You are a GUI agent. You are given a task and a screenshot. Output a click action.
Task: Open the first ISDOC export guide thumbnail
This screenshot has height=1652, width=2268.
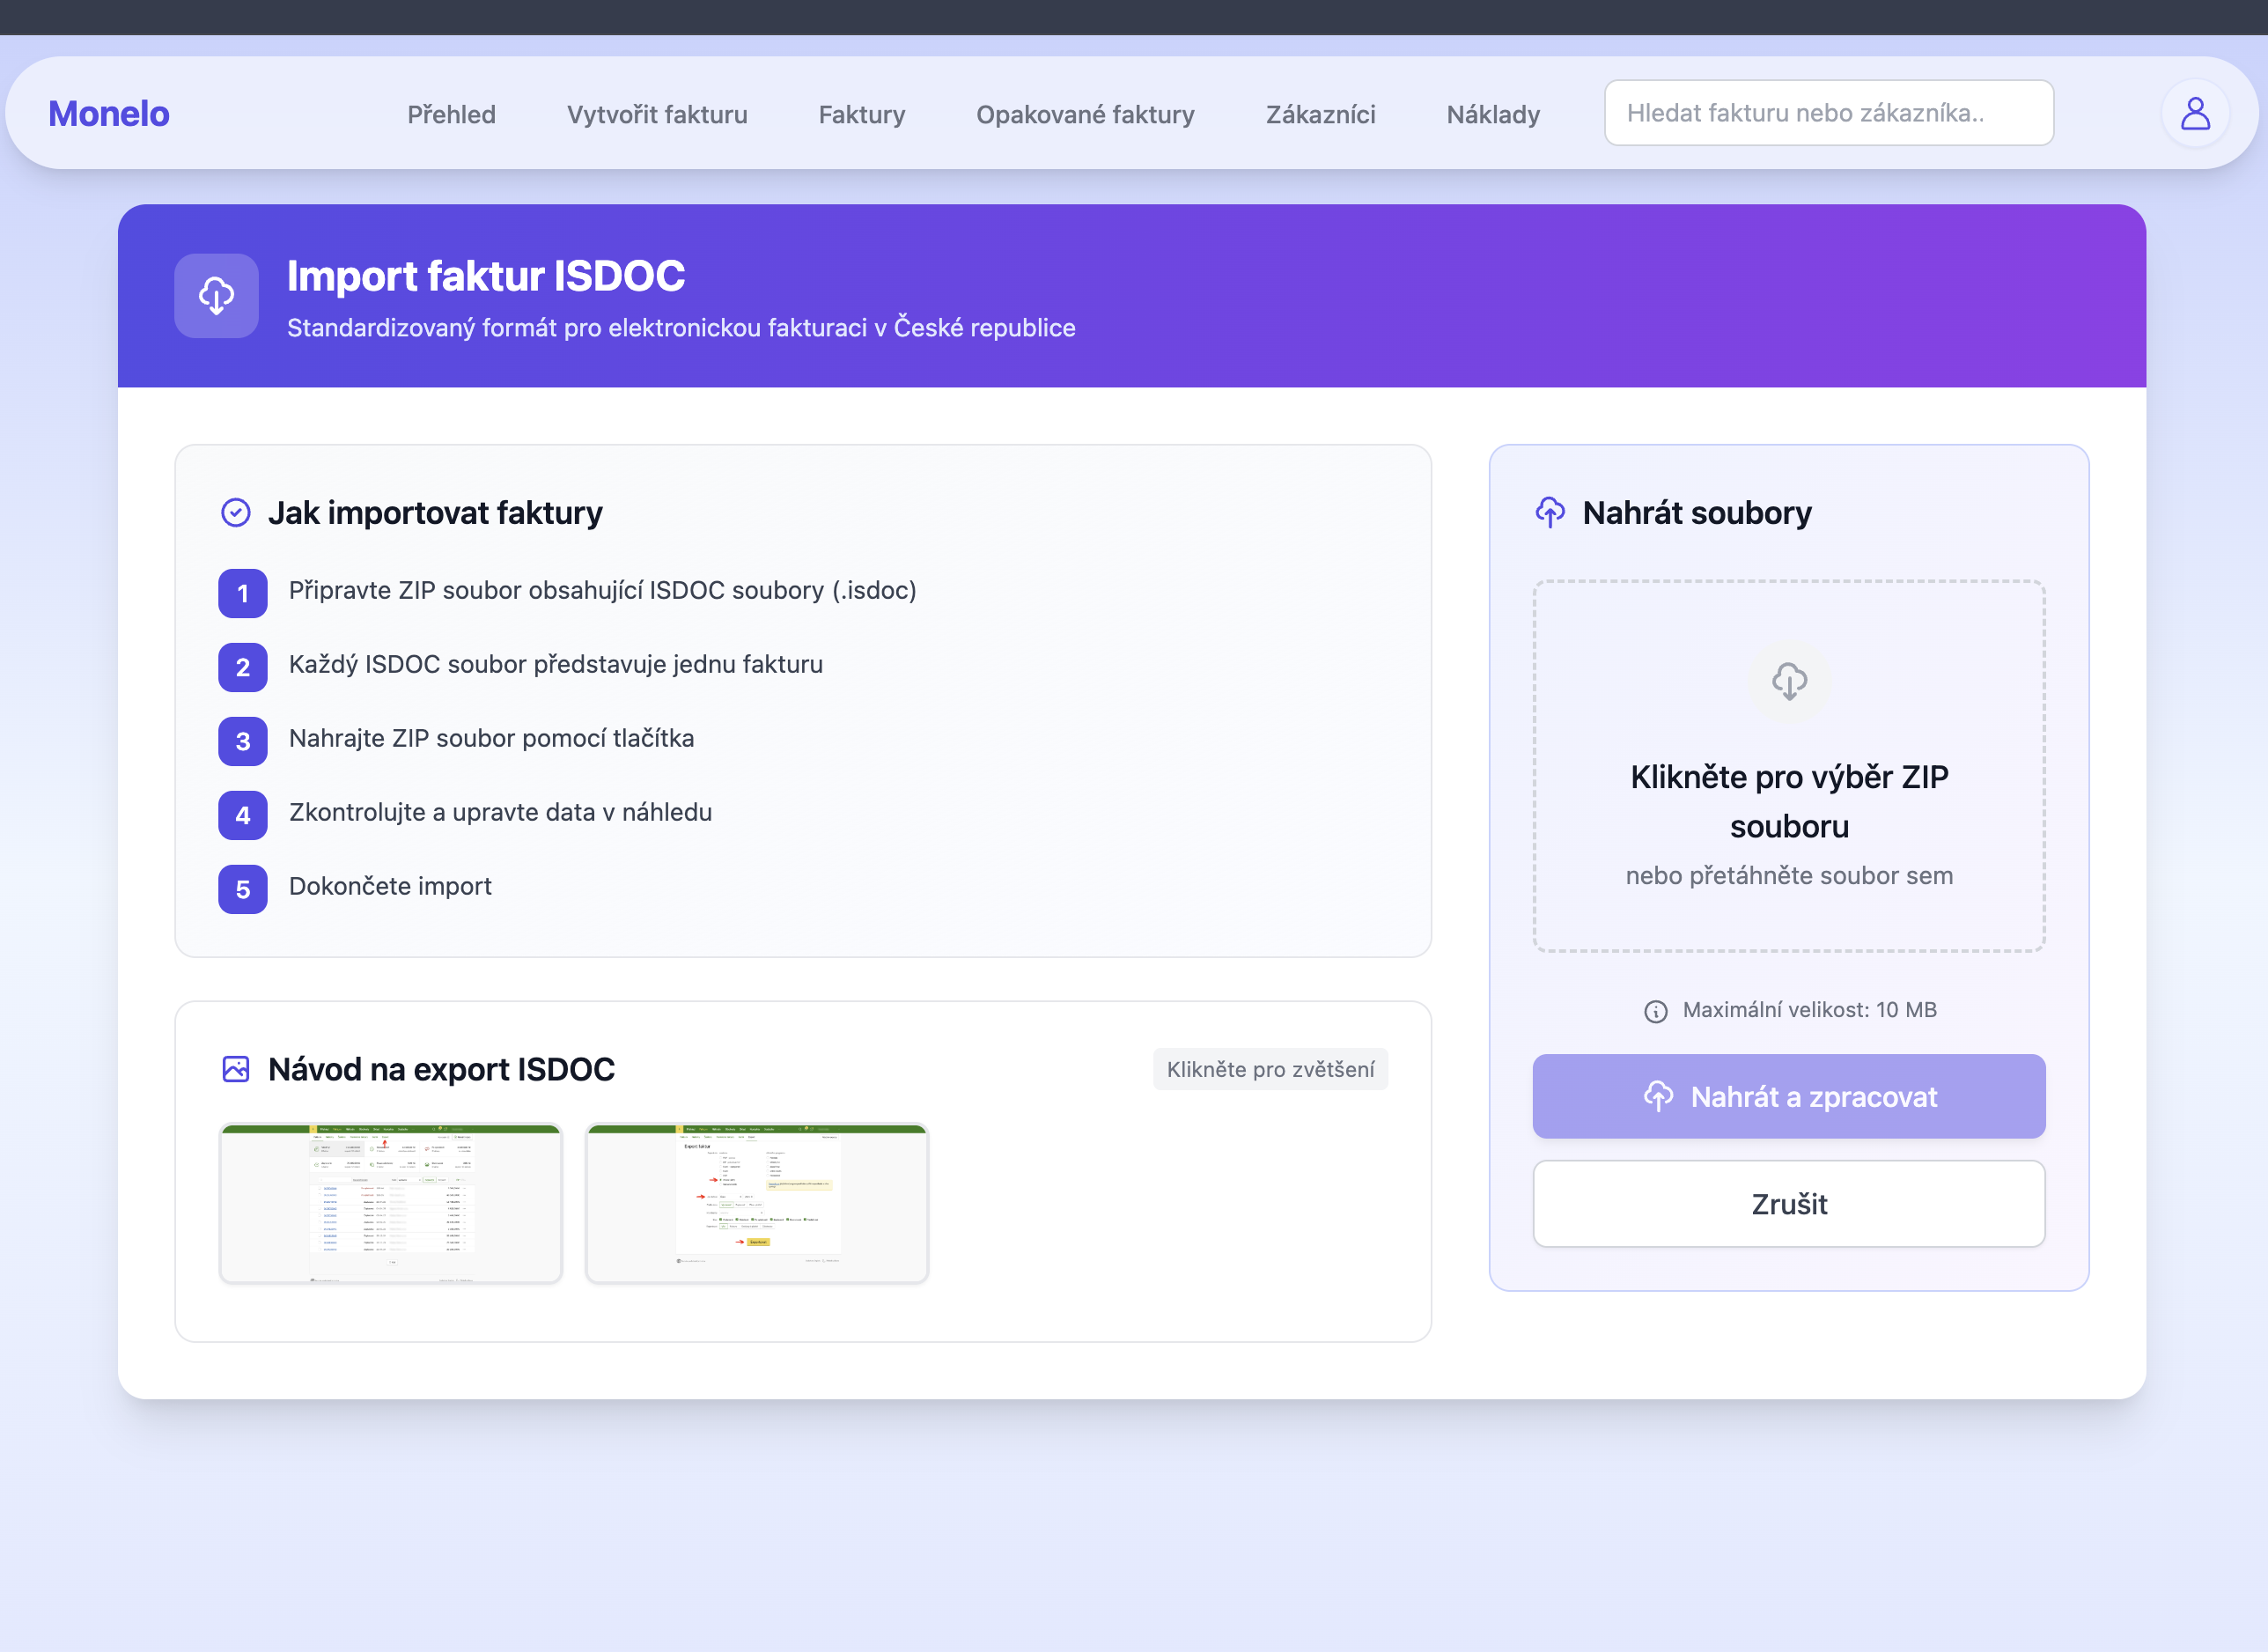(x=391, y=1203)
